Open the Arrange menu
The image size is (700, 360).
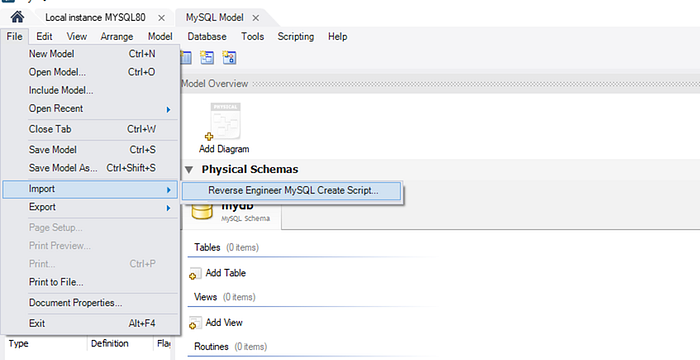117,37
